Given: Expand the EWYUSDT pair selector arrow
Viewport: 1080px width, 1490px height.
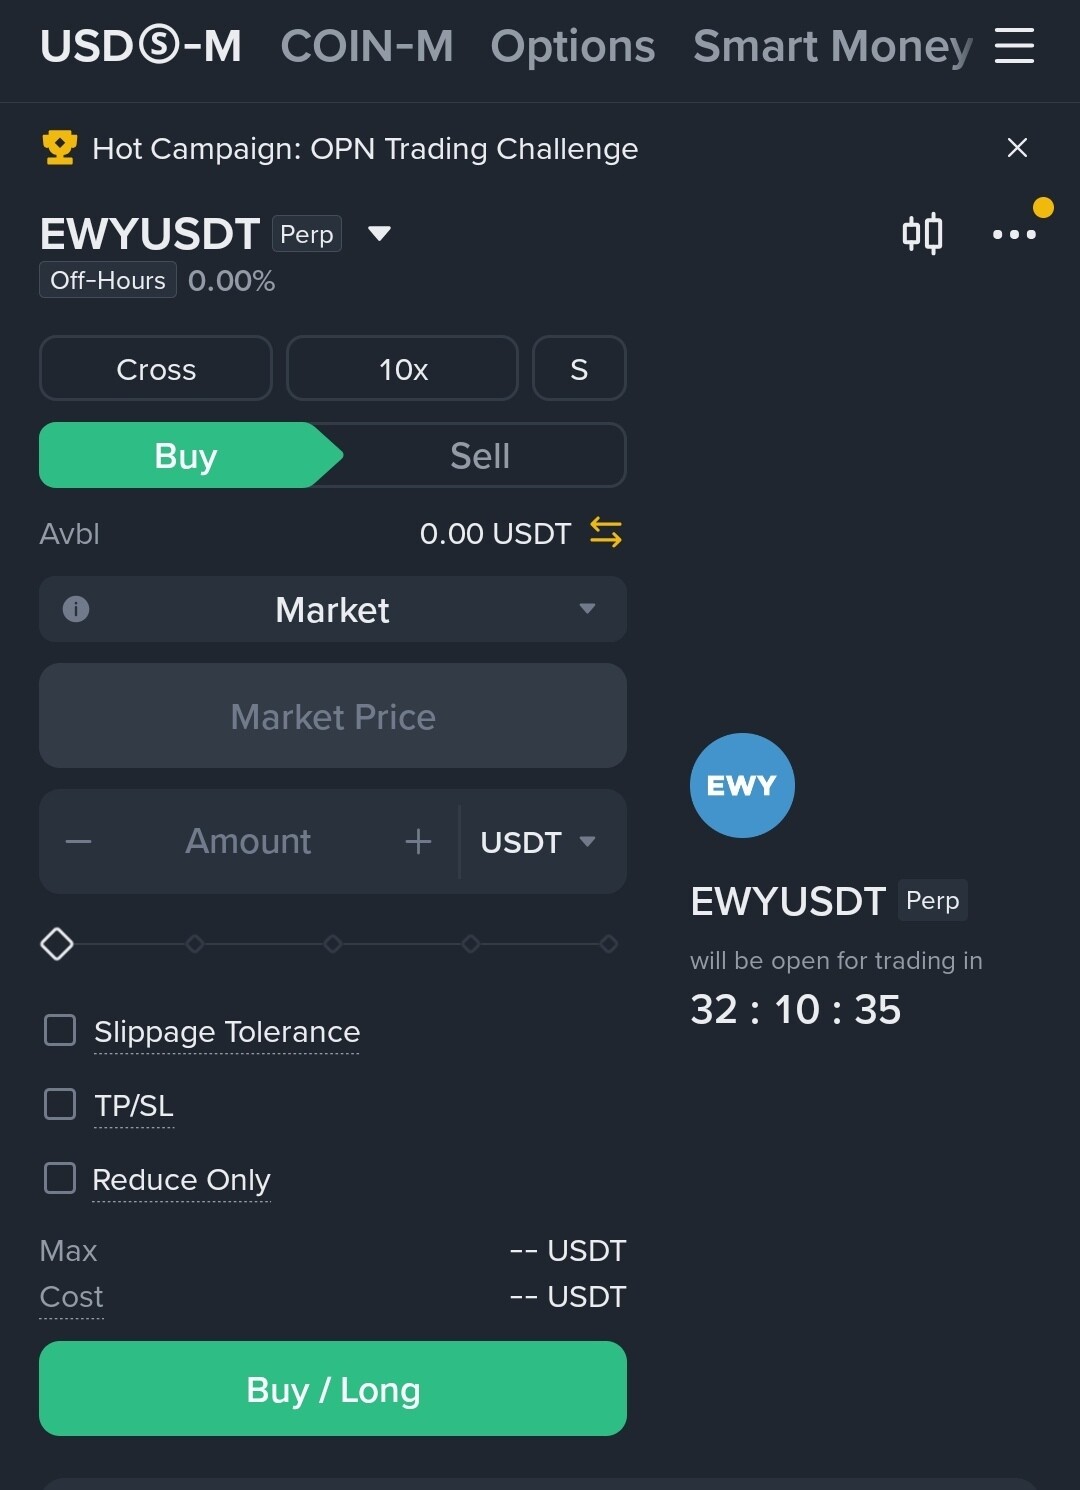Looking at the screenshot, I should [379, 234].
